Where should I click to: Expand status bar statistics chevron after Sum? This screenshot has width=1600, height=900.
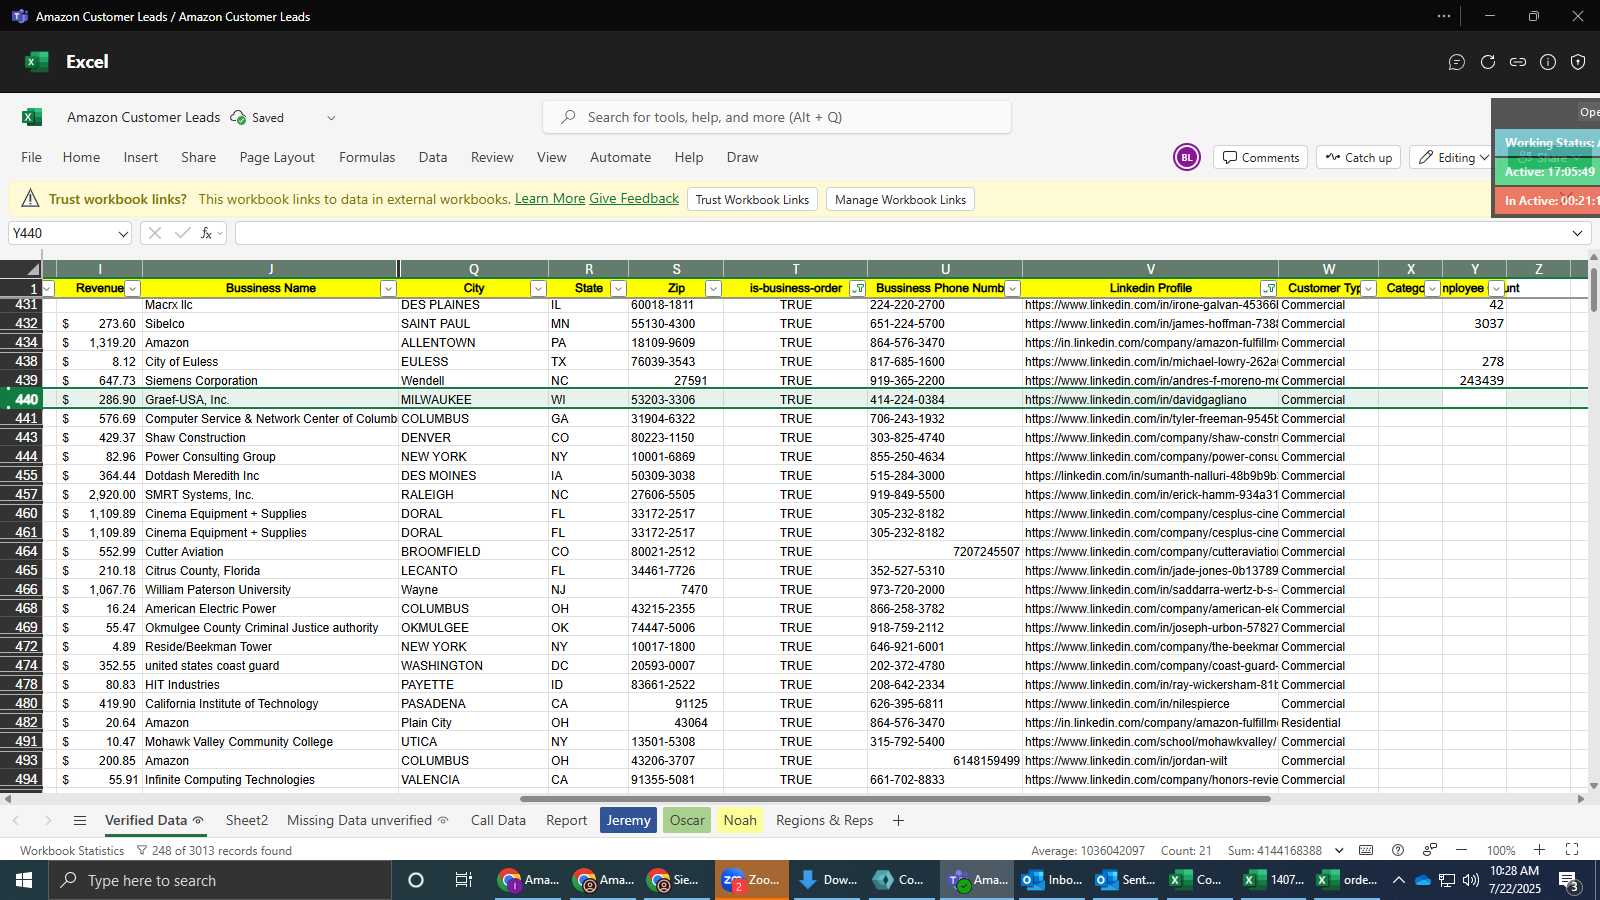[x=1338, y=851]
